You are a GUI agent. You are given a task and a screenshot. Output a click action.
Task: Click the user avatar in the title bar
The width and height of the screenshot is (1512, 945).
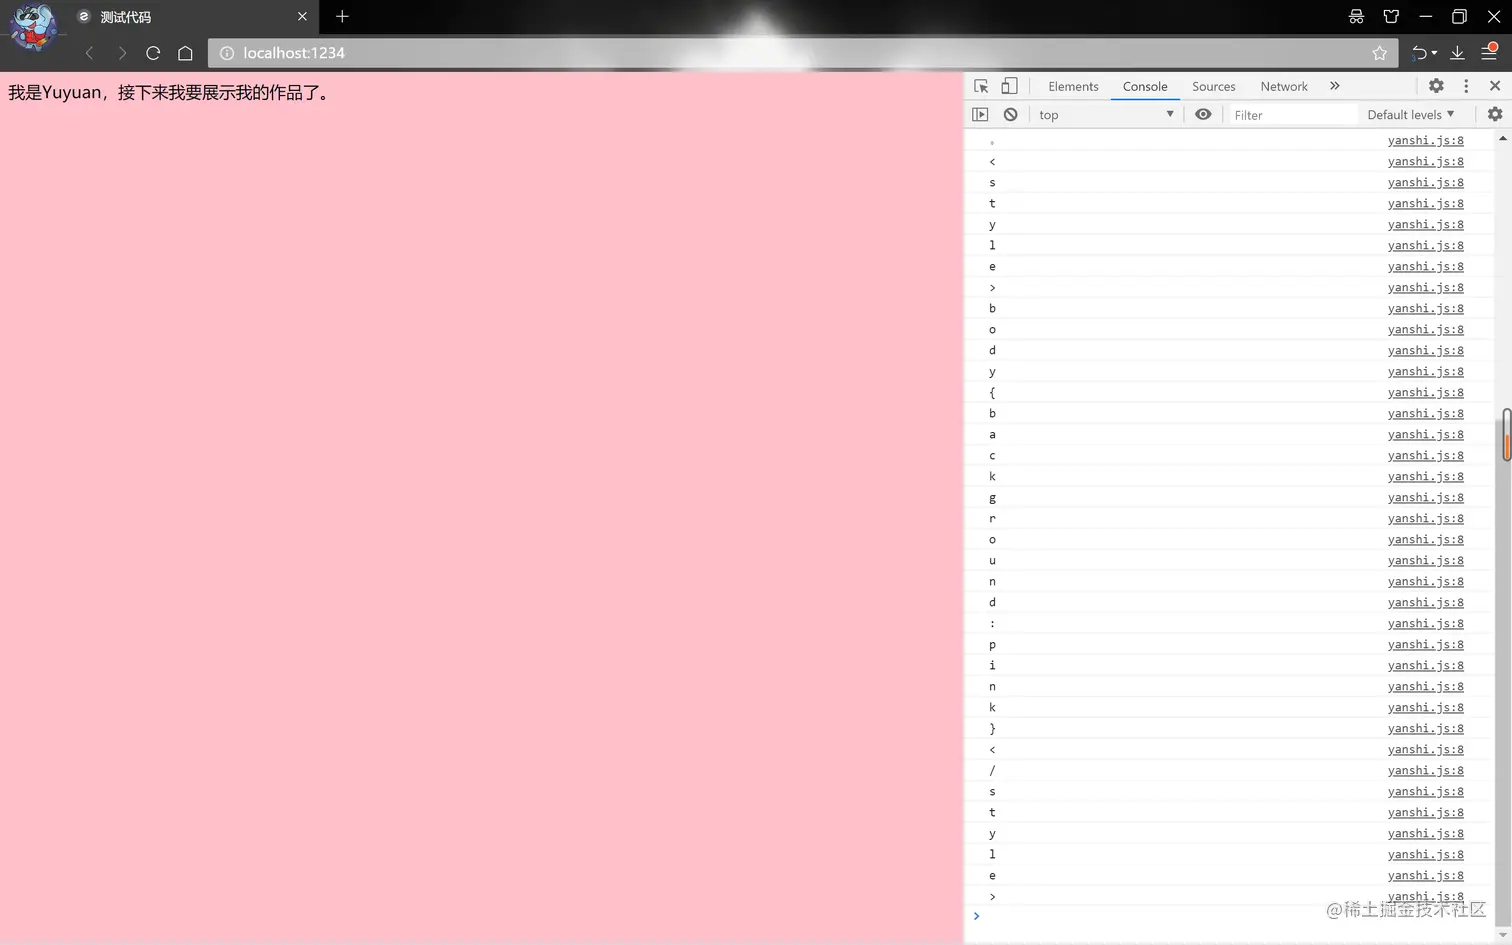coord(33,27)
